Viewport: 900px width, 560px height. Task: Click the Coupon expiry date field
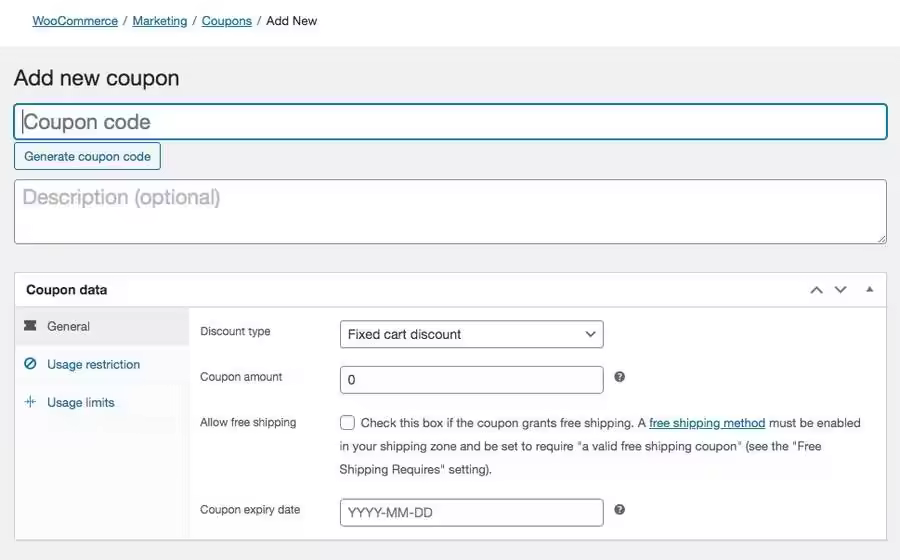click(x=471, y=512)
